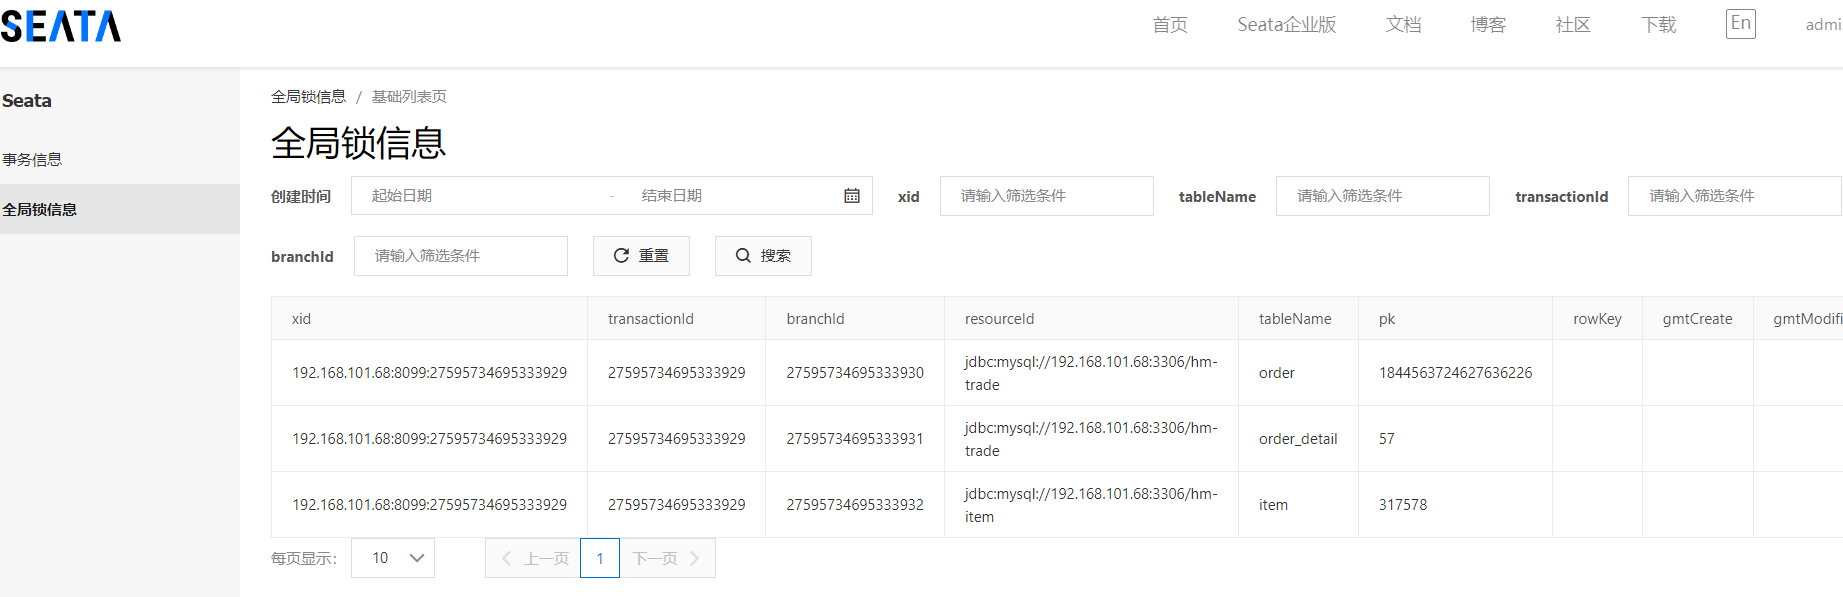The image size is (1843, 597).
Task: Click branchId cell 27595734695333931
Action: tap(855, 439)
